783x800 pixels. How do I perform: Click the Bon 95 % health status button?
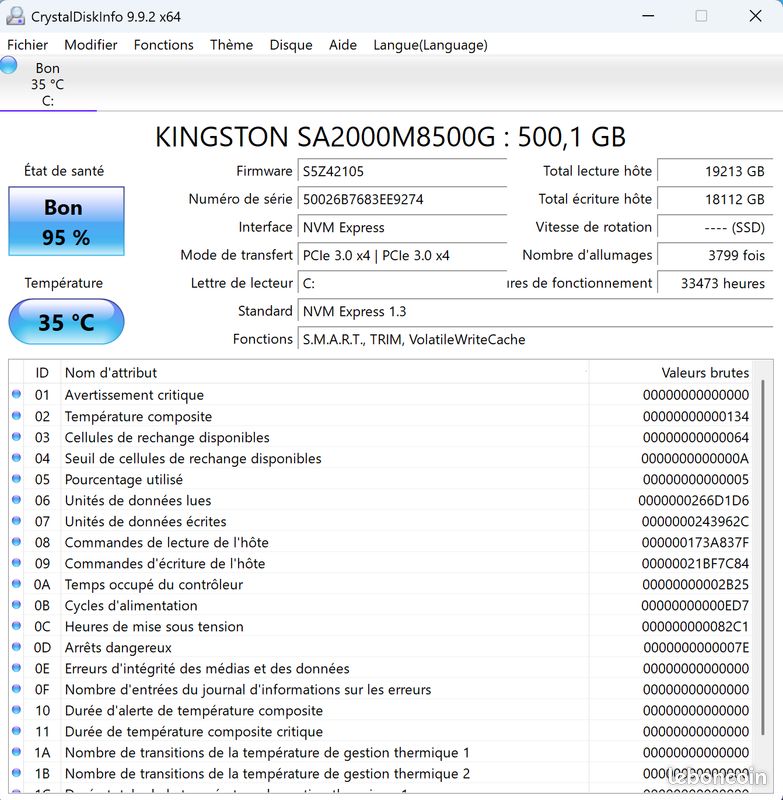tap(66, 221)
